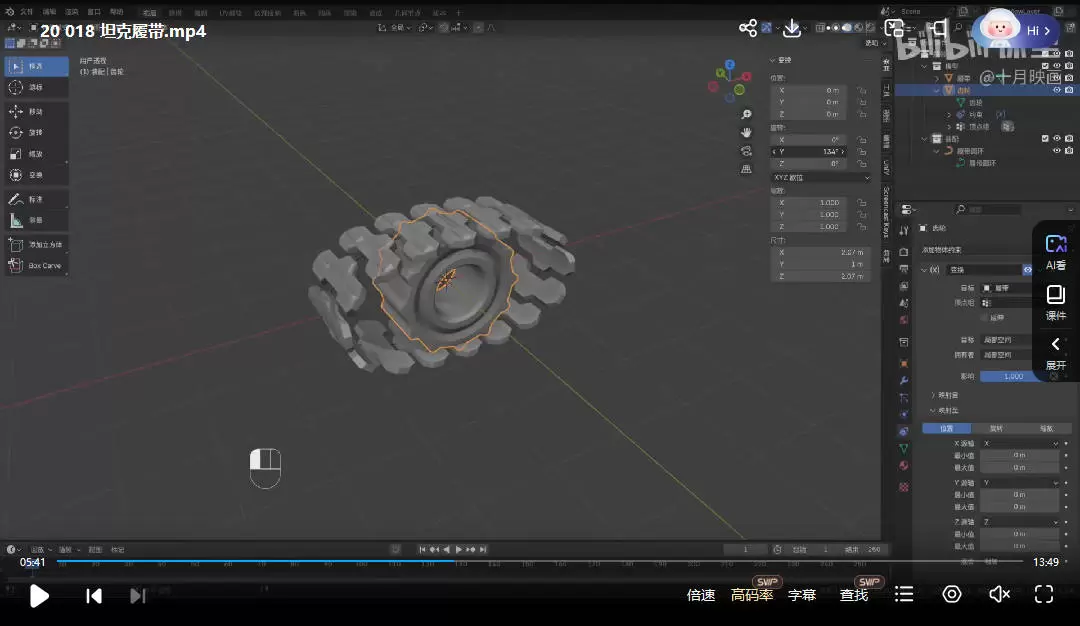The height and width of the screenshot is (626, 1080).
Task: Click the viewport pan hand icon
Action: pyautogui.click(x=746, y=132)
